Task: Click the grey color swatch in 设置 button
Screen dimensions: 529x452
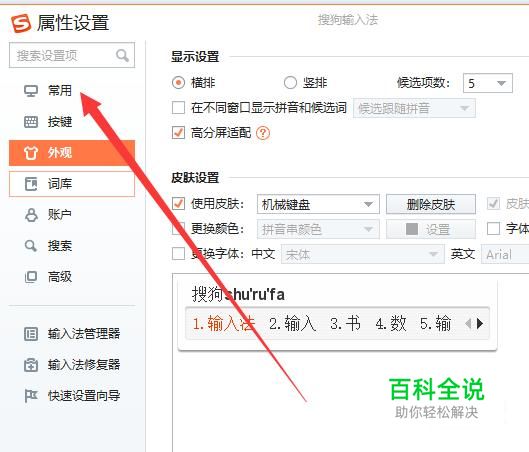Action: coord(412,229)
